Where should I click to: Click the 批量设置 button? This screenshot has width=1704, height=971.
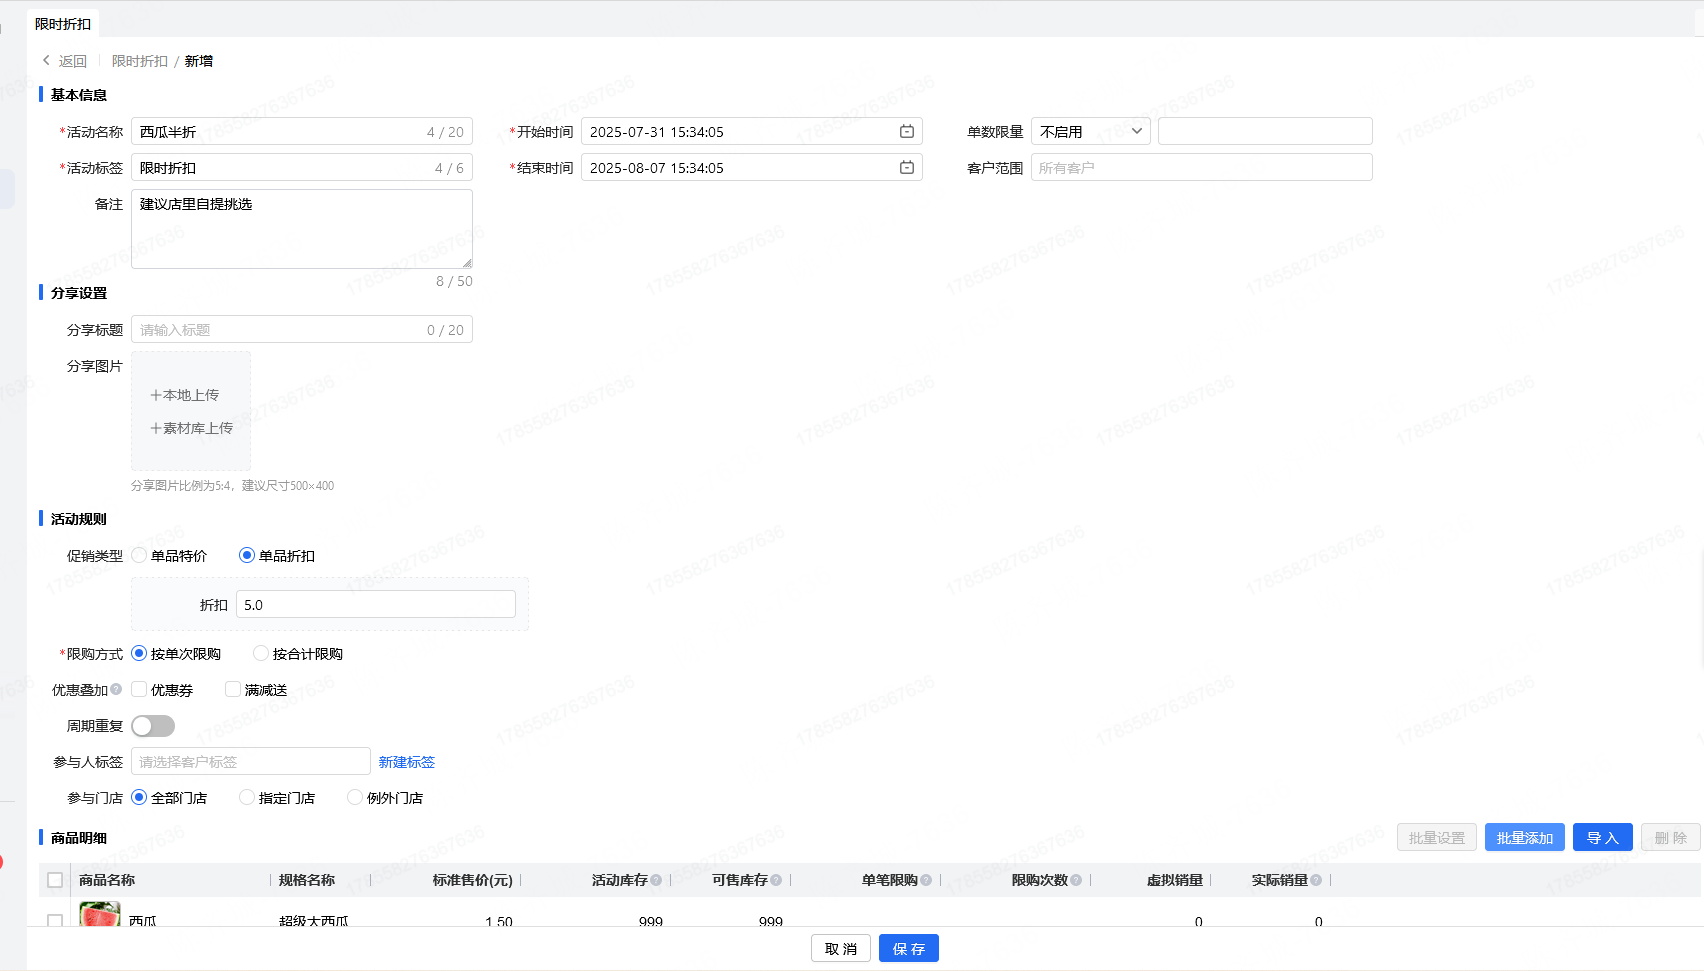pos(1437,837)
